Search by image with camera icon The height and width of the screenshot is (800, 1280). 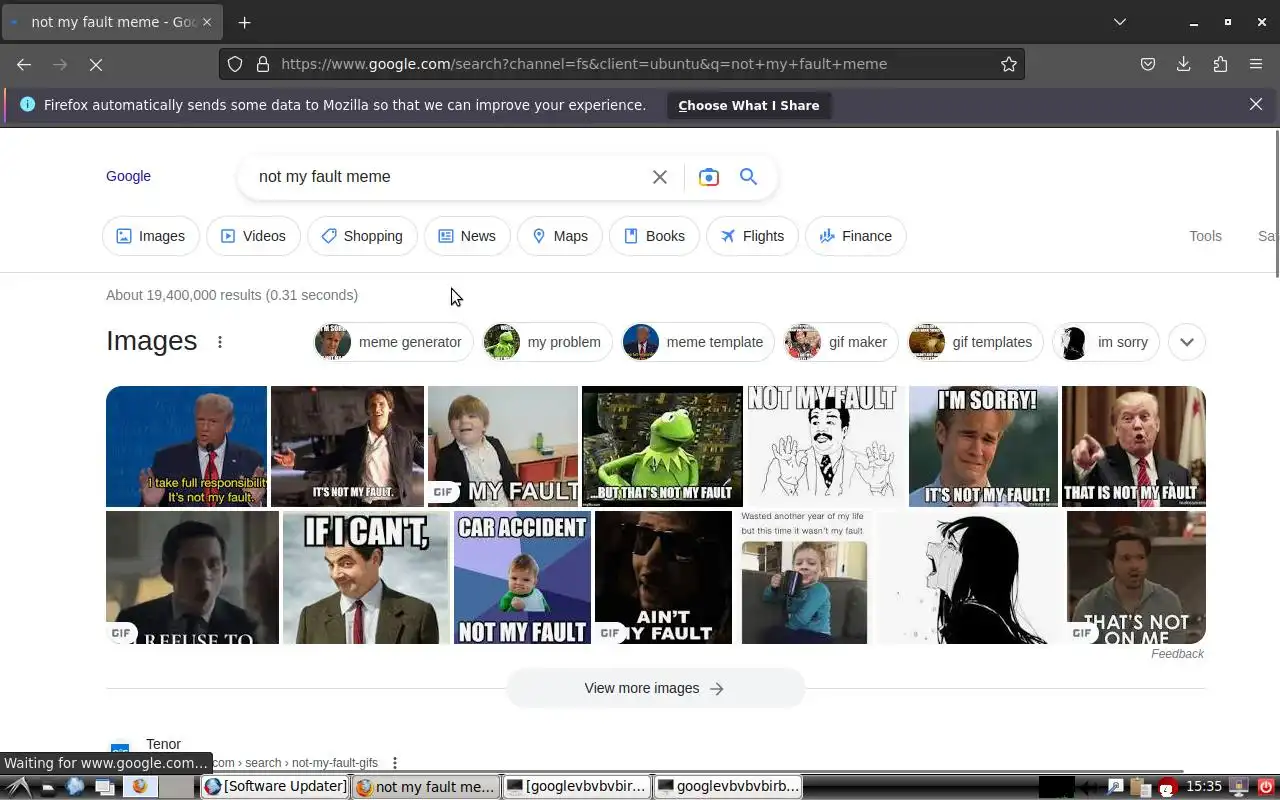(709, 177)
